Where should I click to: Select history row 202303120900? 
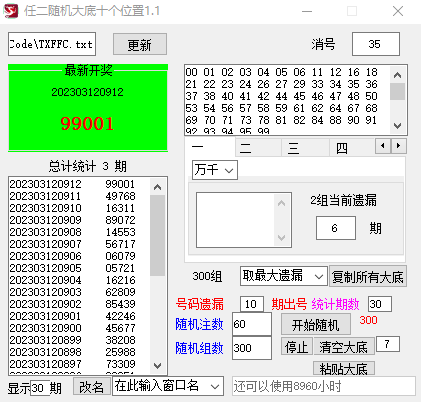coord(79,328)
